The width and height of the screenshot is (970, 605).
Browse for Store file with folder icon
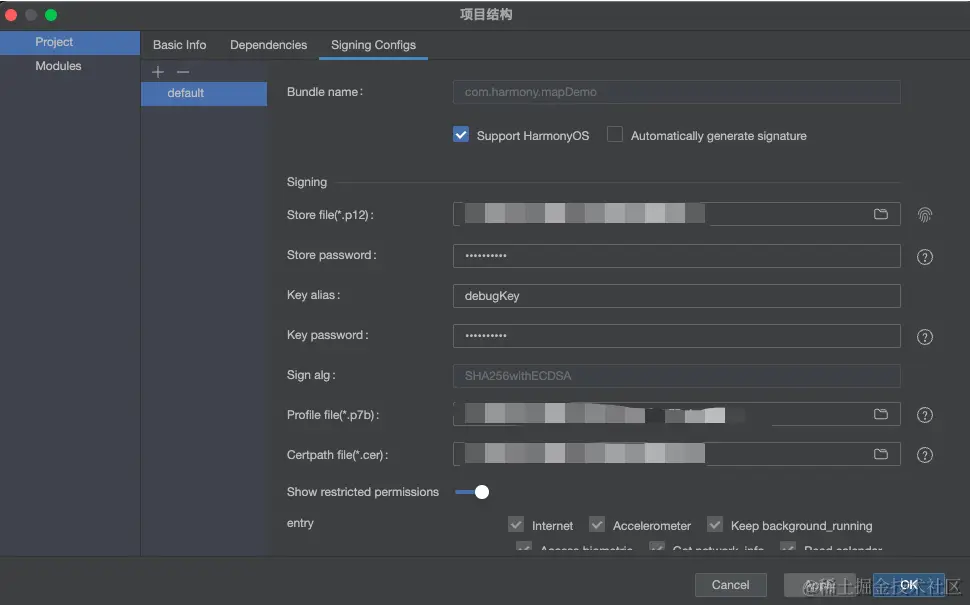(x=880, y=214)
